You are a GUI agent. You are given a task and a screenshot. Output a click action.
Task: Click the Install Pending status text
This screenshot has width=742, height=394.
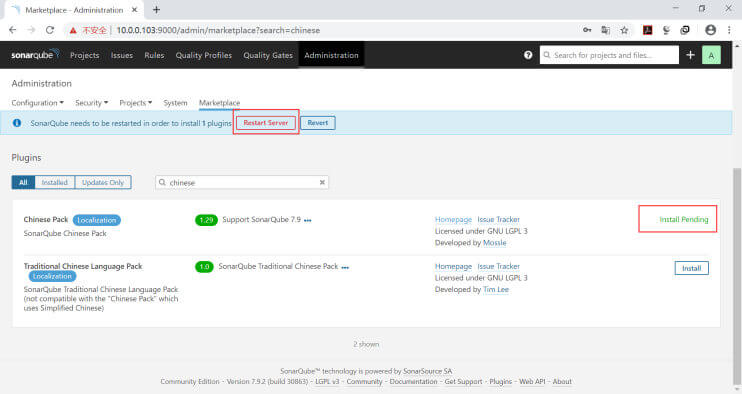[x=684, y=219]
